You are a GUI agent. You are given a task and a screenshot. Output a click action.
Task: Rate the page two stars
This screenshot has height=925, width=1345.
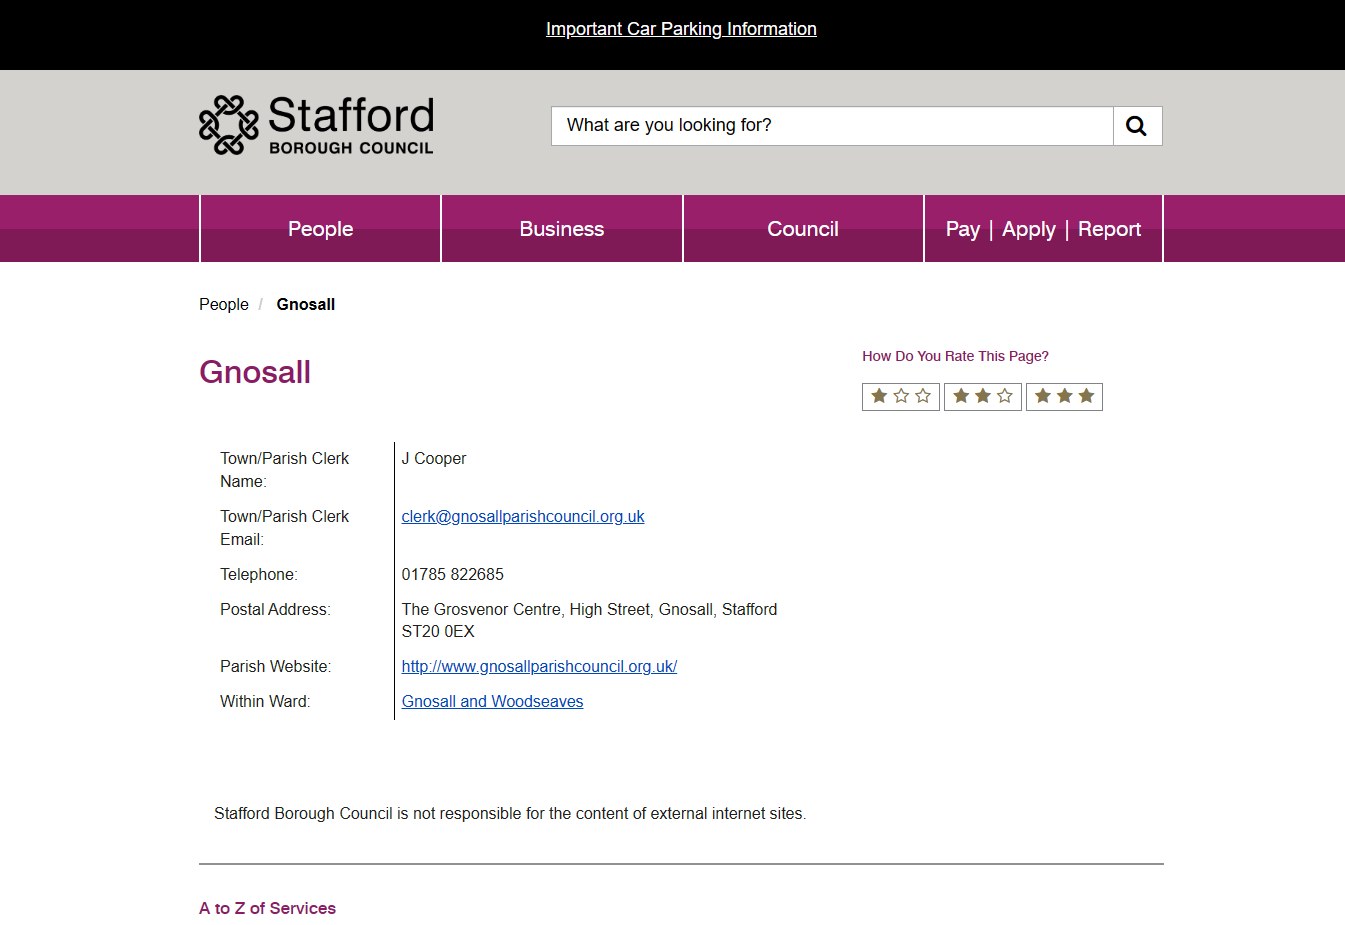coord(982,396)
